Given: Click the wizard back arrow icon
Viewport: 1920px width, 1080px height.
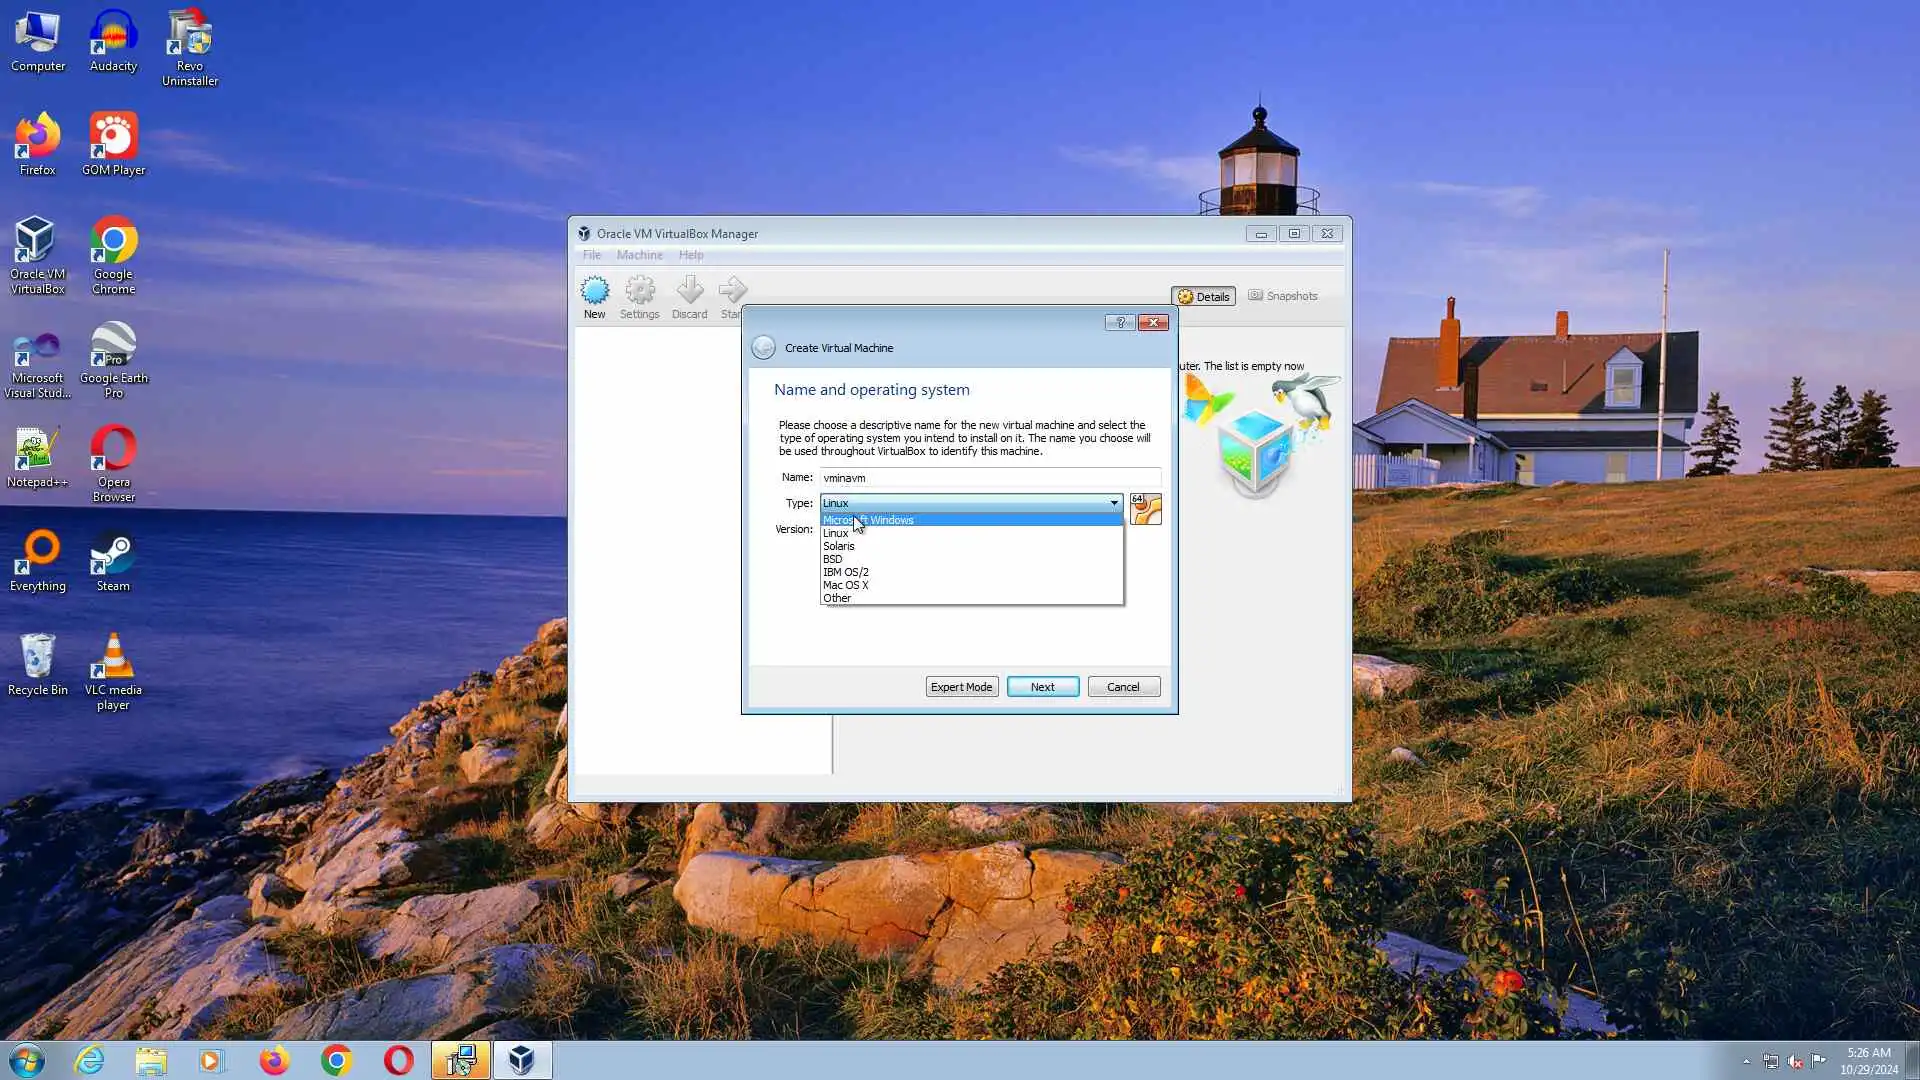Looking at the screenshot, I should point(763,347).
